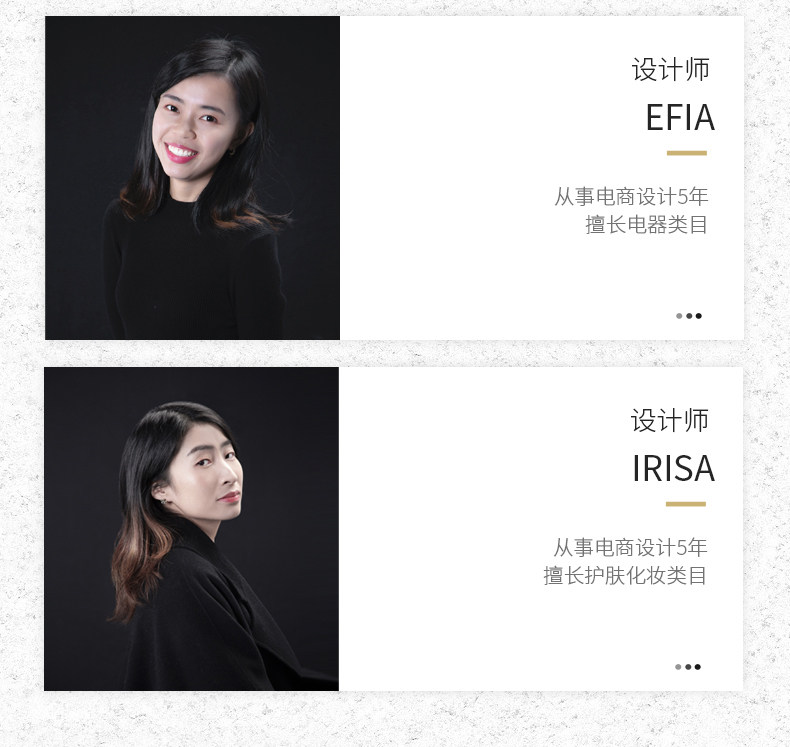Click the 设计师 title above IRISA

pyautogui.click(x=670, y=421)
